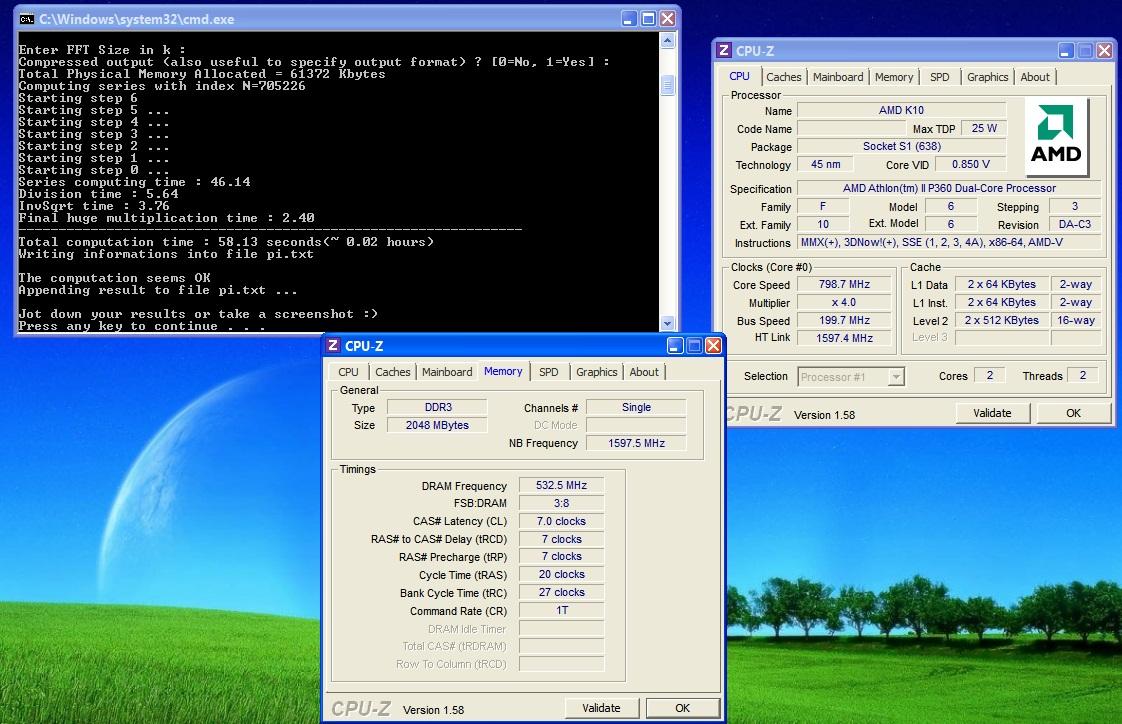Click the DA-C3 revision value
The image size is (1122, 724).
(1075, 224)
